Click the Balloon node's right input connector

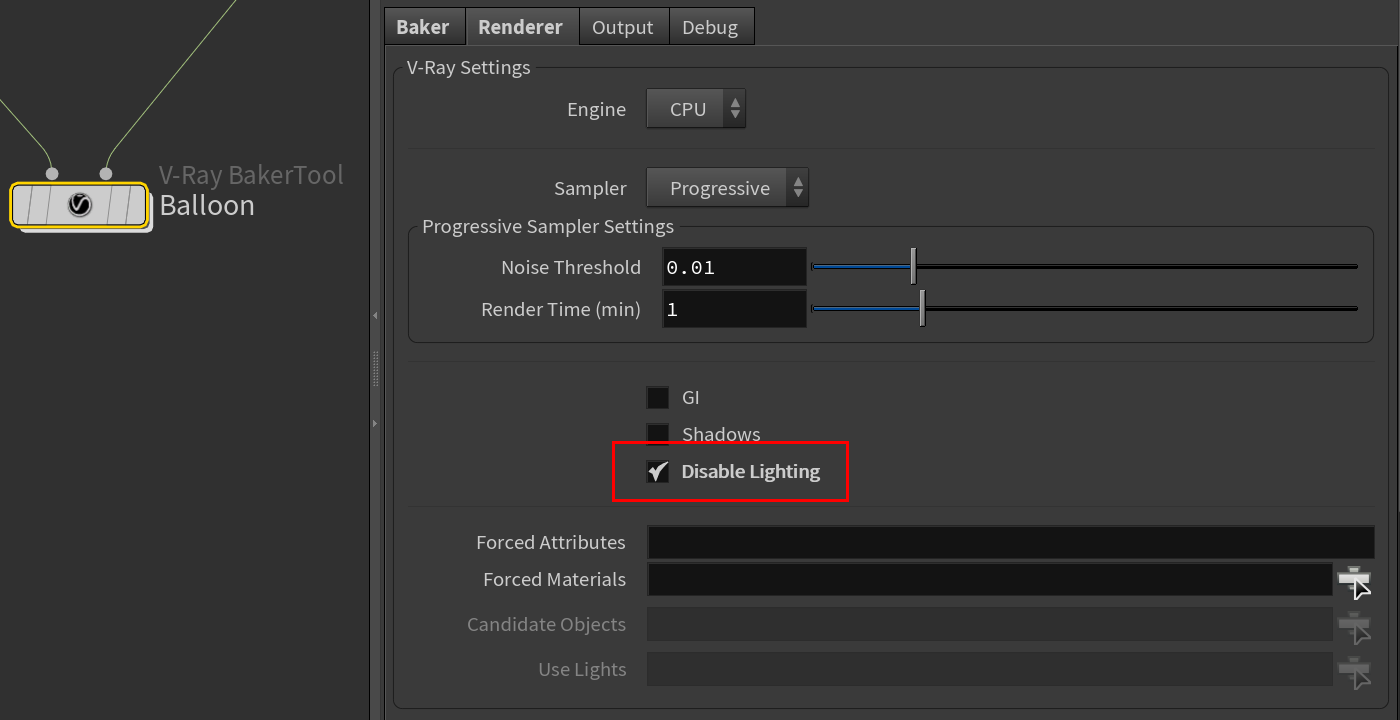click(x=106, y=174)
